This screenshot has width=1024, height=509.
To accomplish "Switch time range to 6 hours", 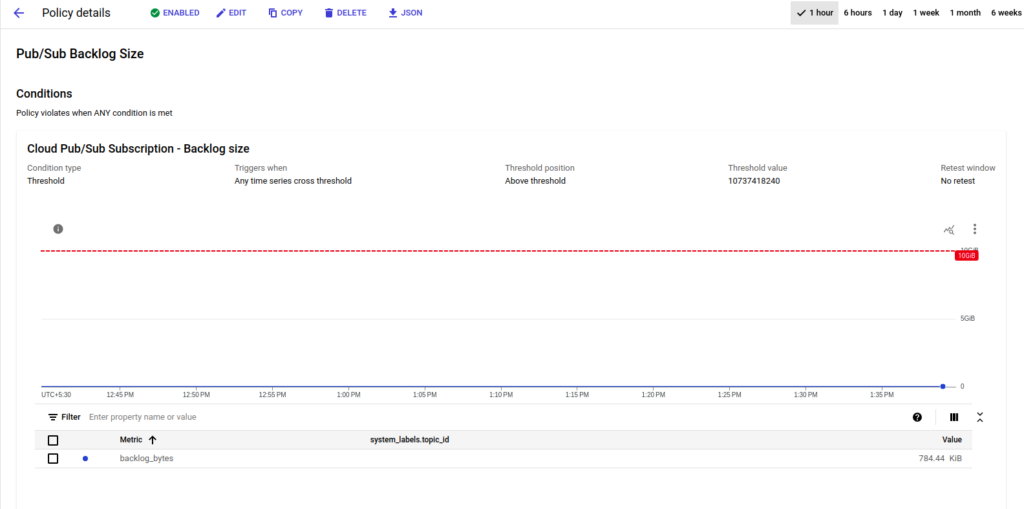I will (857, 13).
